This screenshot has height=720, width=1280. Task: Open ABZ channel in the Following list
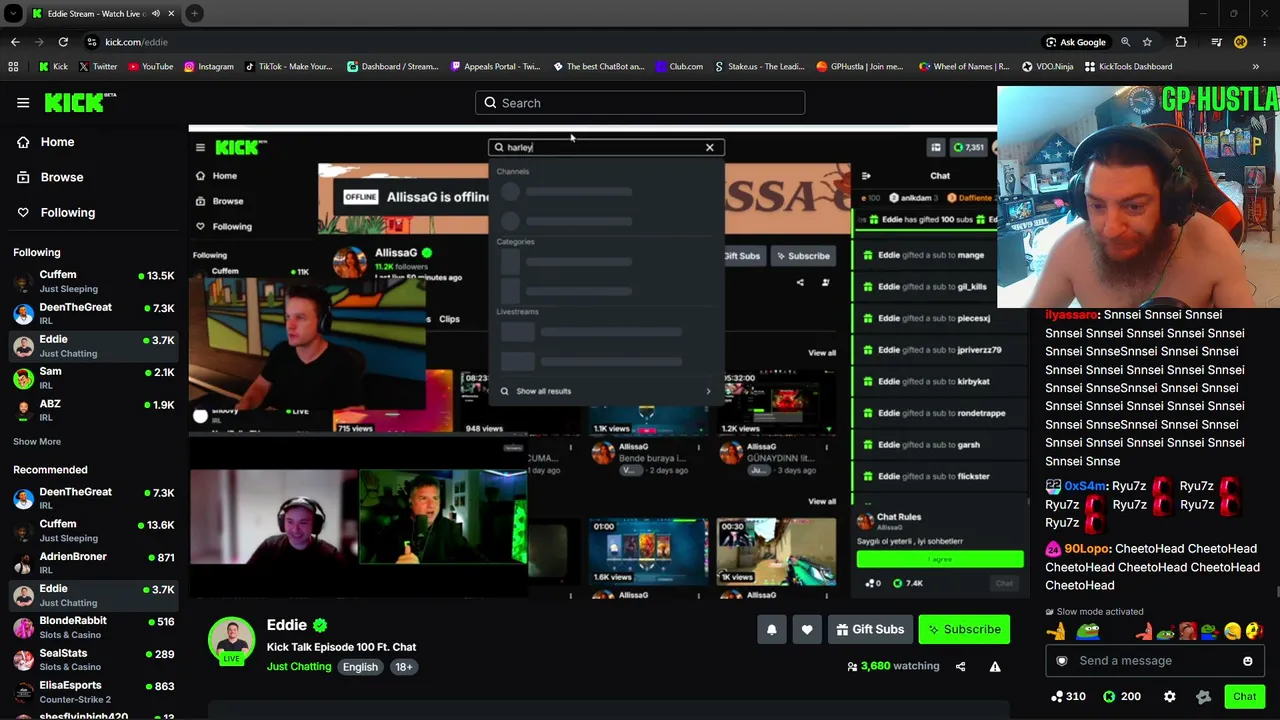(94, 410)
